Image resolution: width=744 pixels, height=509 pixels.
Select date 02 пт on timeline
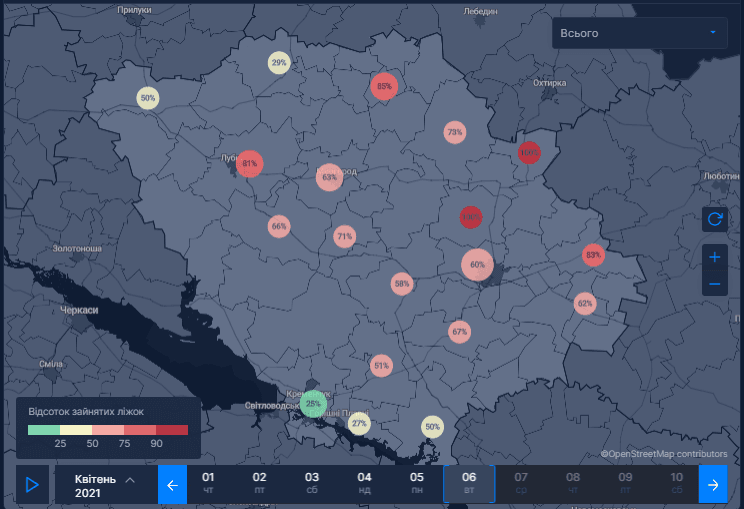pos(260,483)
